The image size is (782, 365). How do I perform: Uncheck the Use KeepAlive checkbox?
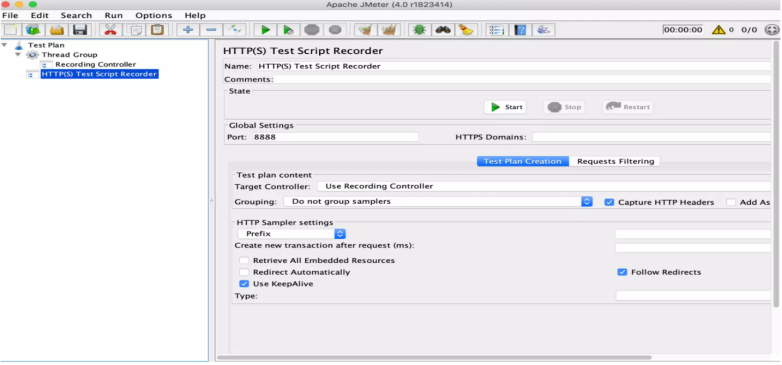point(244,284)
